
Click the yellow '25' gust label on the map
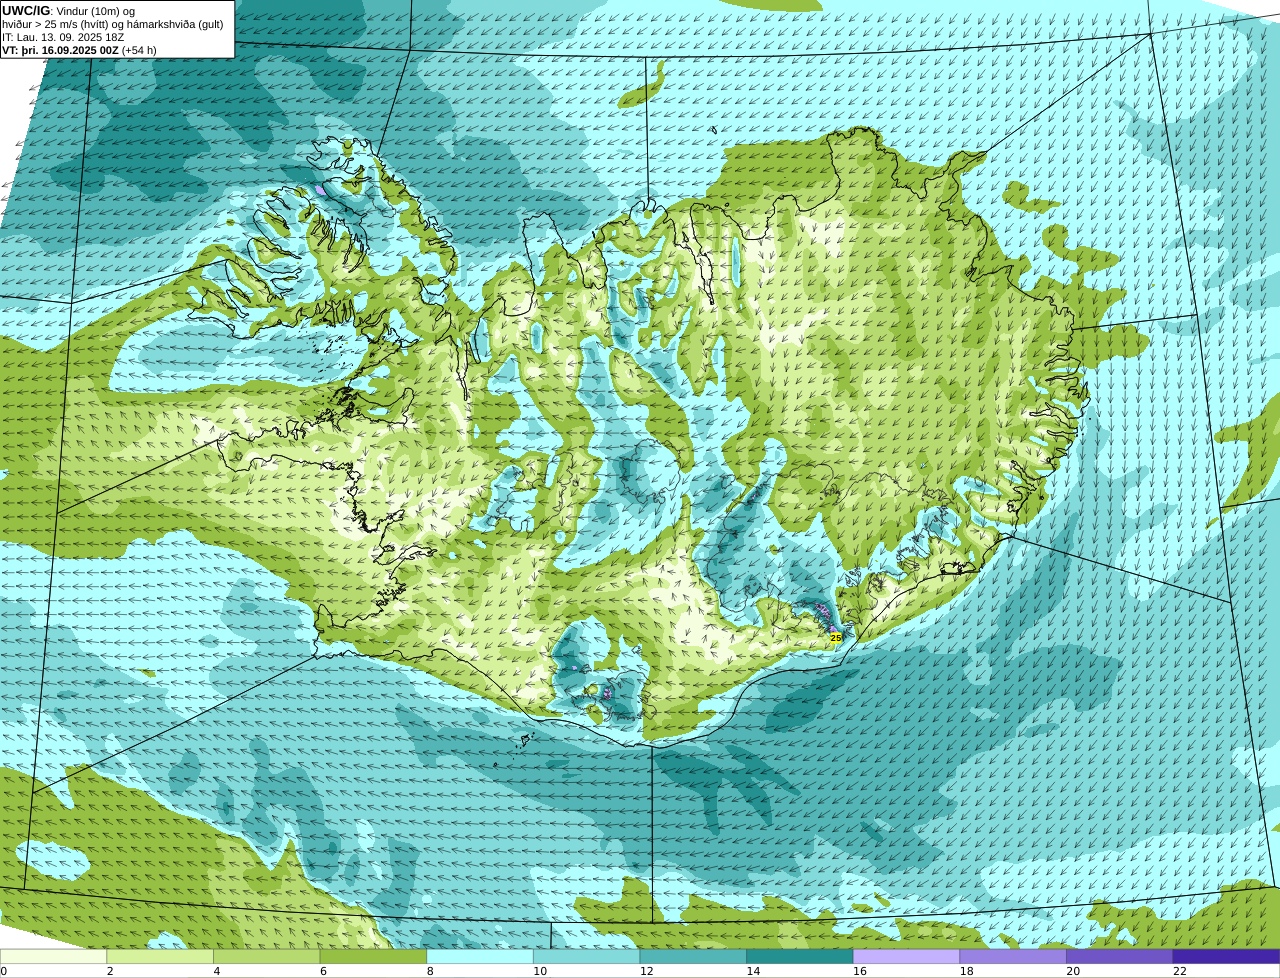click(x=836, y=637)
